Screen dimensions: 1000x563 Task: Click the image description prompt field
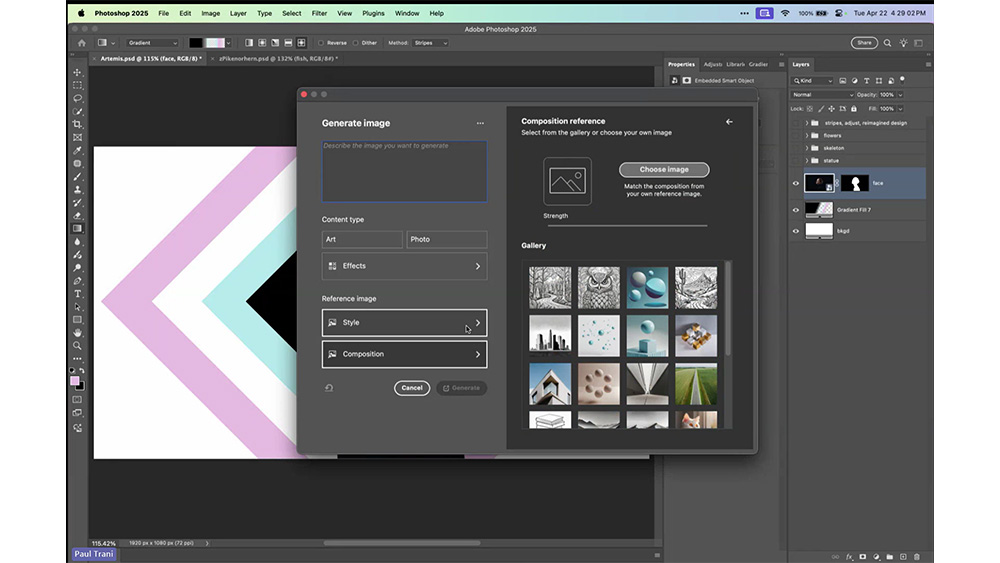click(404, 172)
